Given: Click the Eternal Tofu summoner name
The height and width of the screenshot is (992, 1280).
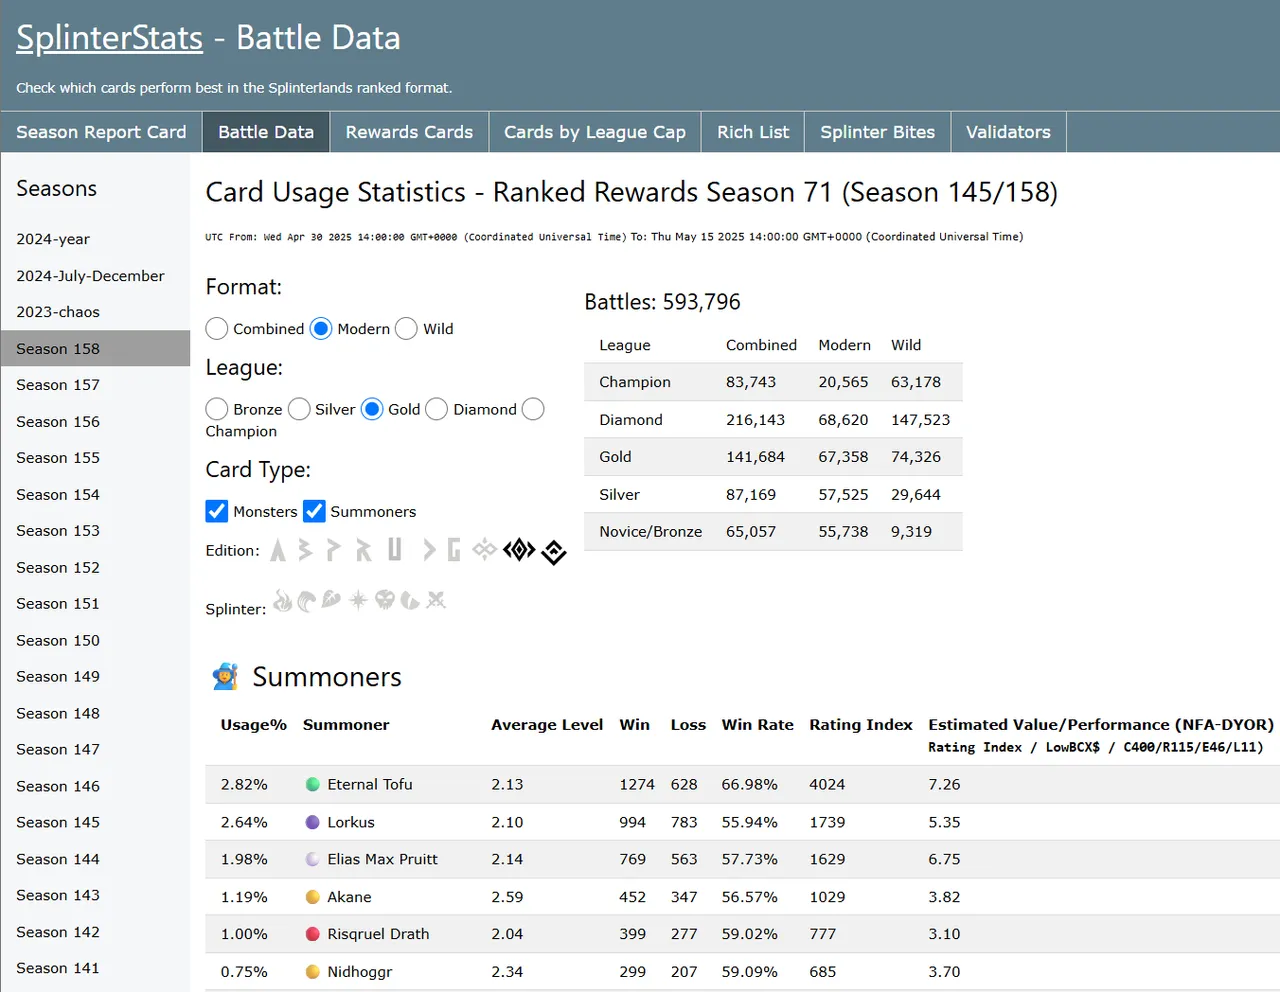Looking at the screenshot, I should (370, 785).
